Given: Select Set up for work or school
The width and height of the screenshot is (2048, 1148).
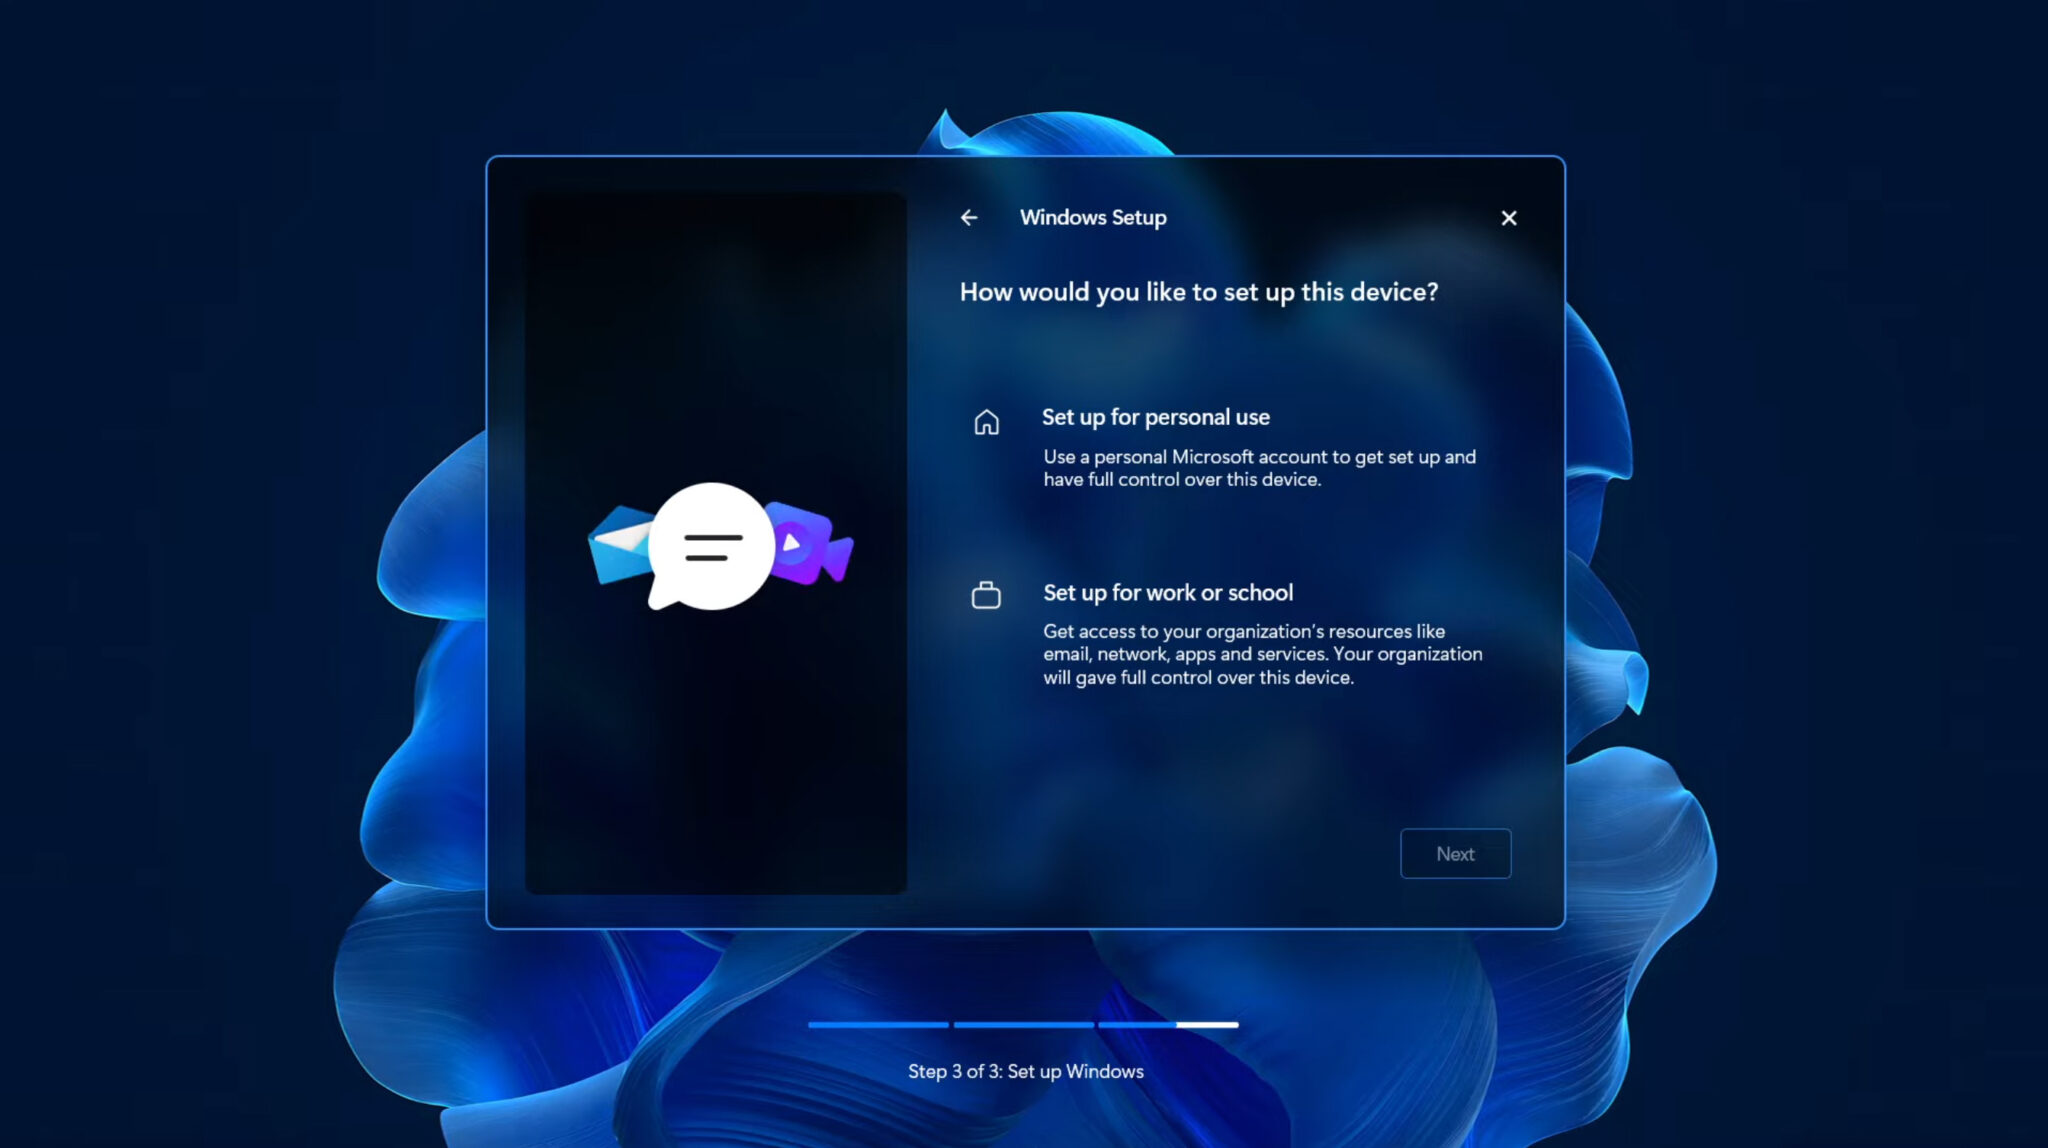Looking at the screenshot, I should click(x=1166, y=592).
